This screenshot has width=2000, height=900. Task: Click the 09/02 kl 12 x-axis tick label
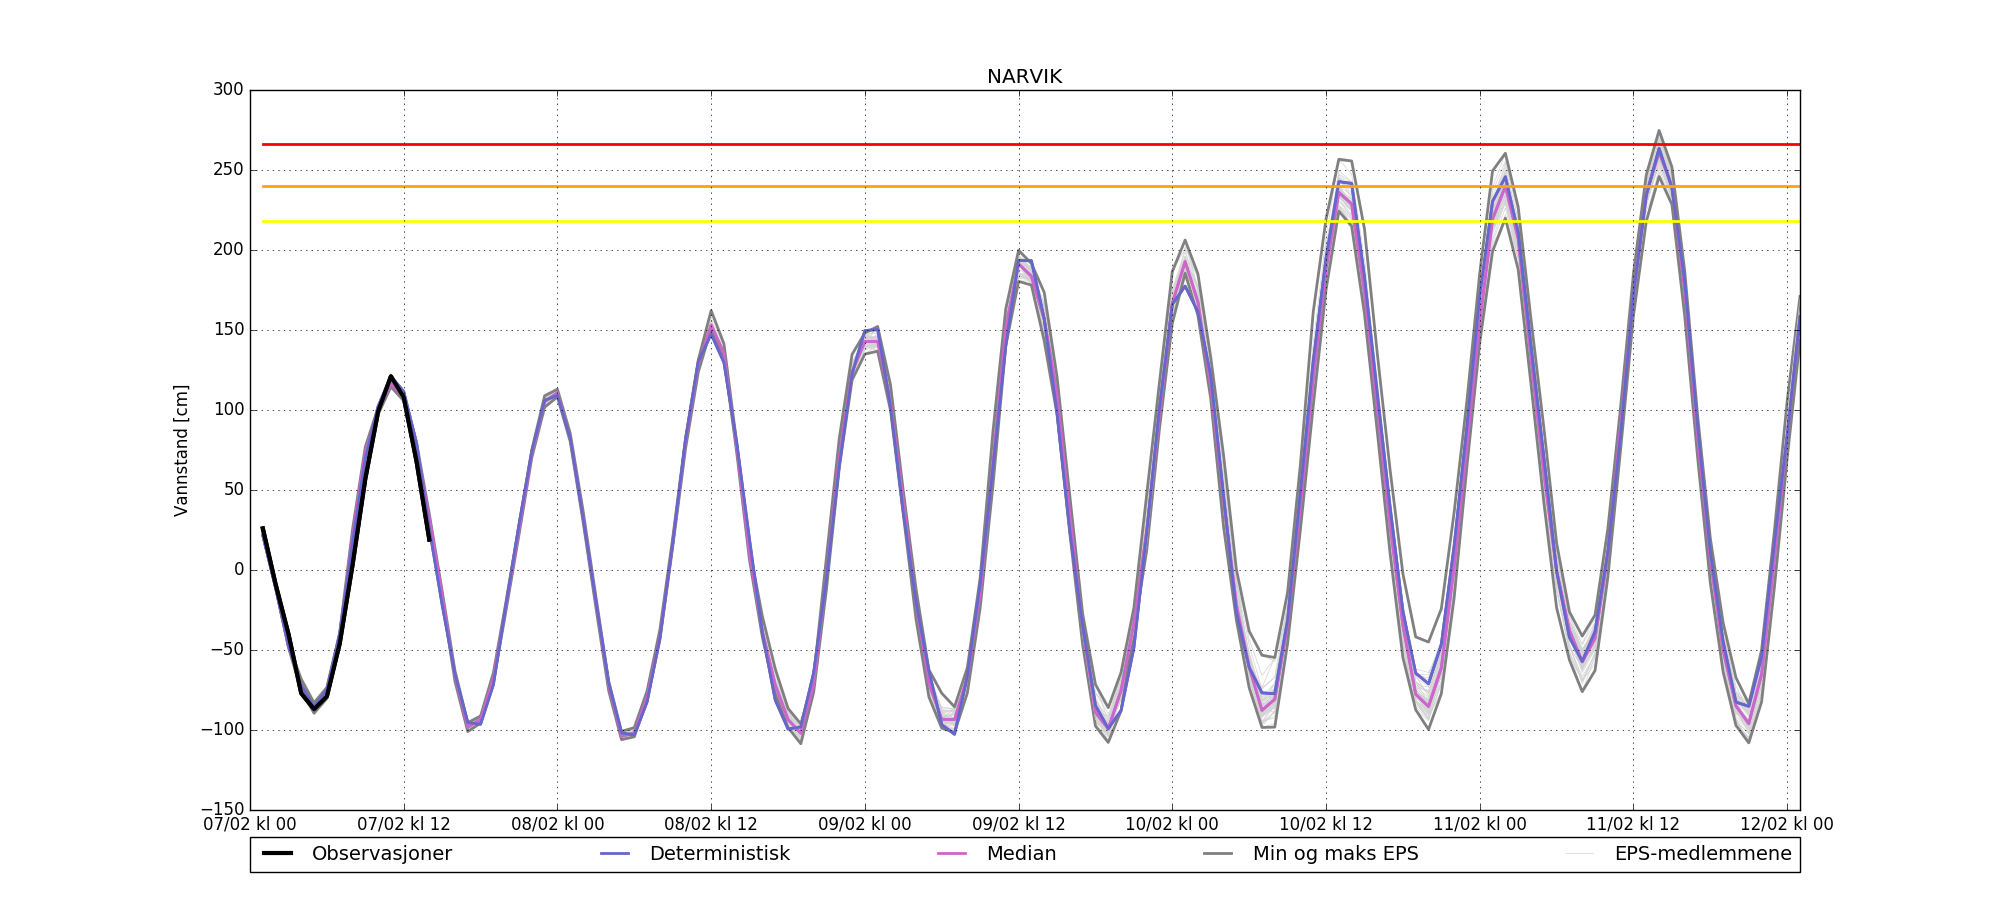pyautogui.click(x=1019, y=825)
